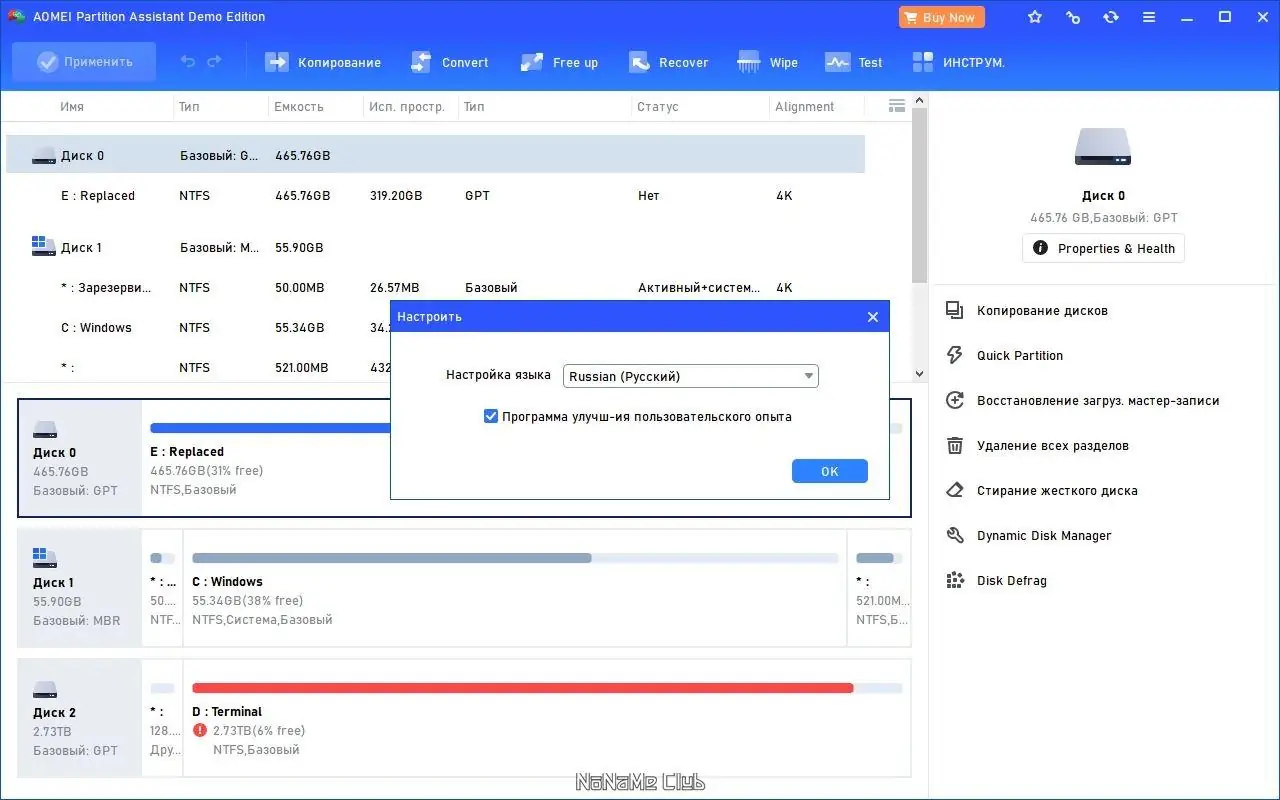This screenshot has height=800, width=1280.
Task: Click the Имя column header
Action: [72, 107]
